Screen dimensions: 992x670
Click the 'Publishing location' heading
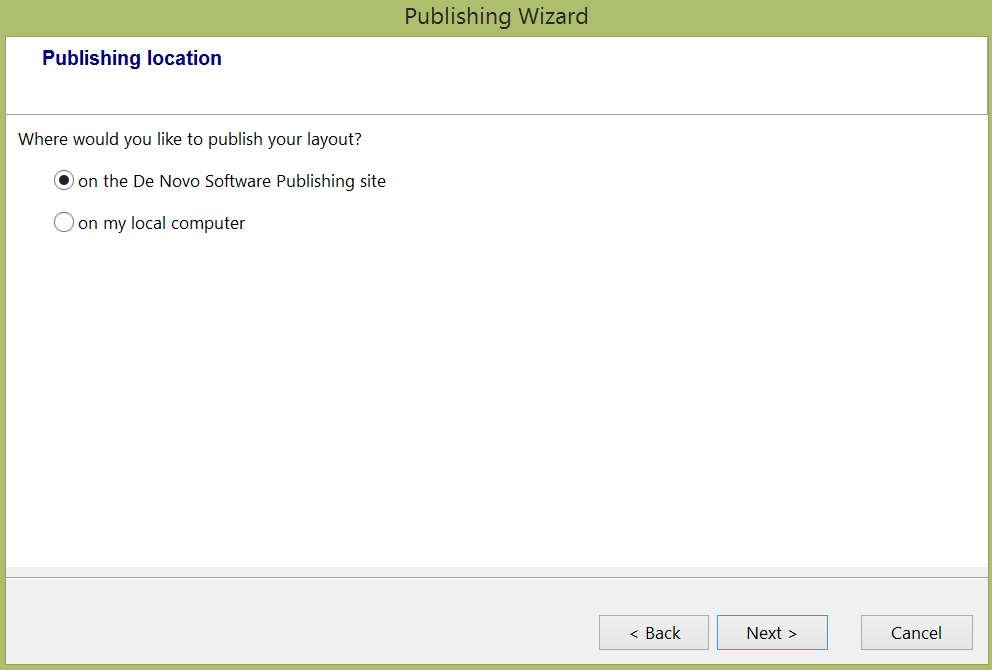point(132,58)
